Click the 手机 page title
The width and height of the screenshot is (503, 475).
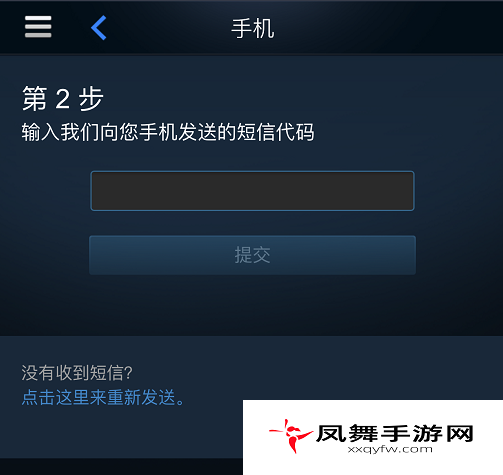[253, 29]
